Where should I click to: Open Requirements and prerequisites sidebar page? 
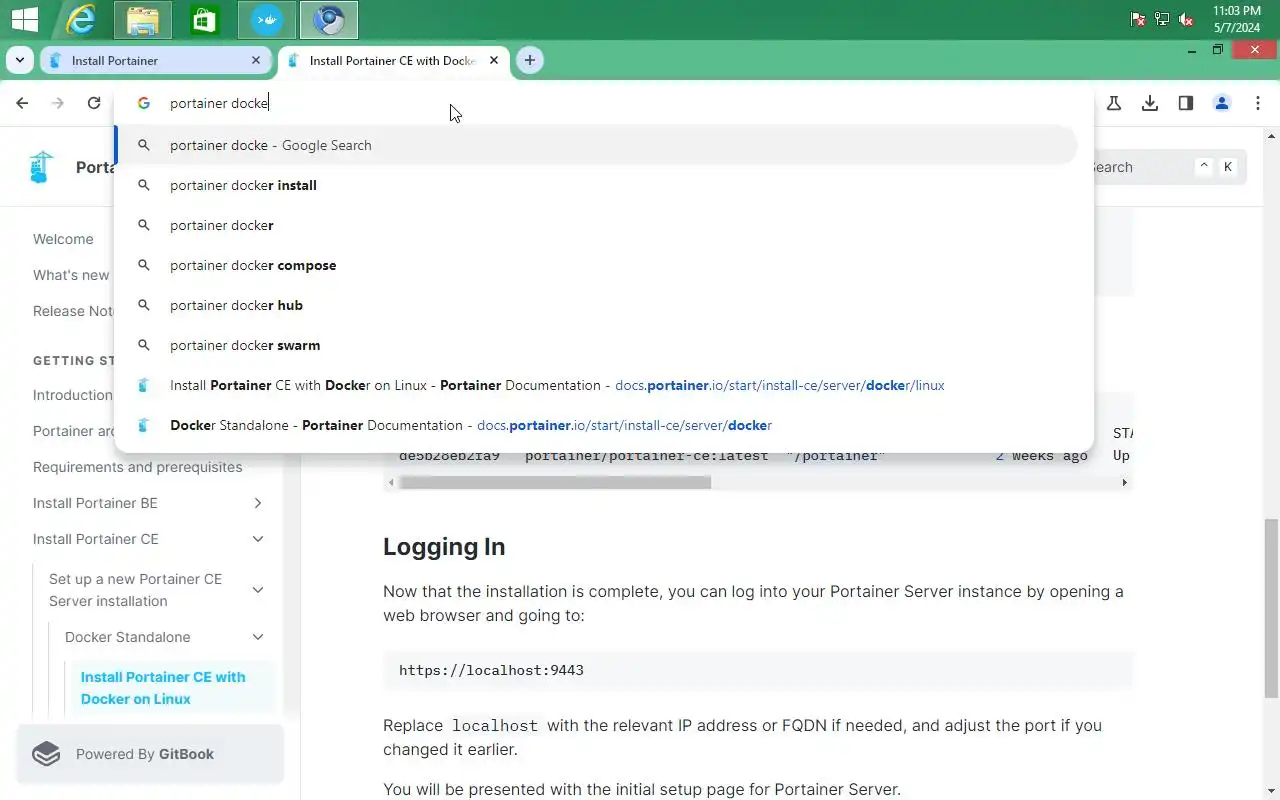click(138, 467)
